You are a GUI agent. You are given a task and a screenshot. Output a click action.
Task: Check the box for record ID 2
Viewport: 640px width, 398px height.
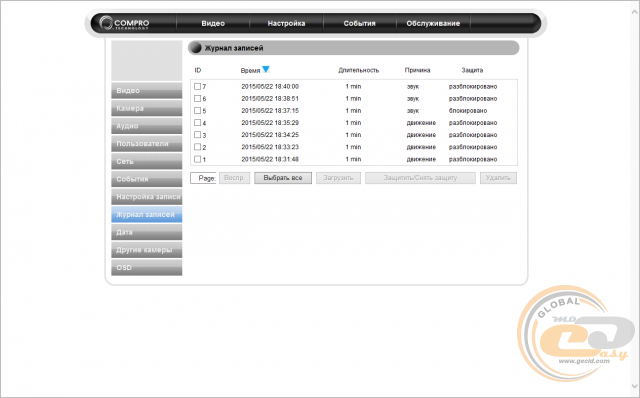click(198, 147)
